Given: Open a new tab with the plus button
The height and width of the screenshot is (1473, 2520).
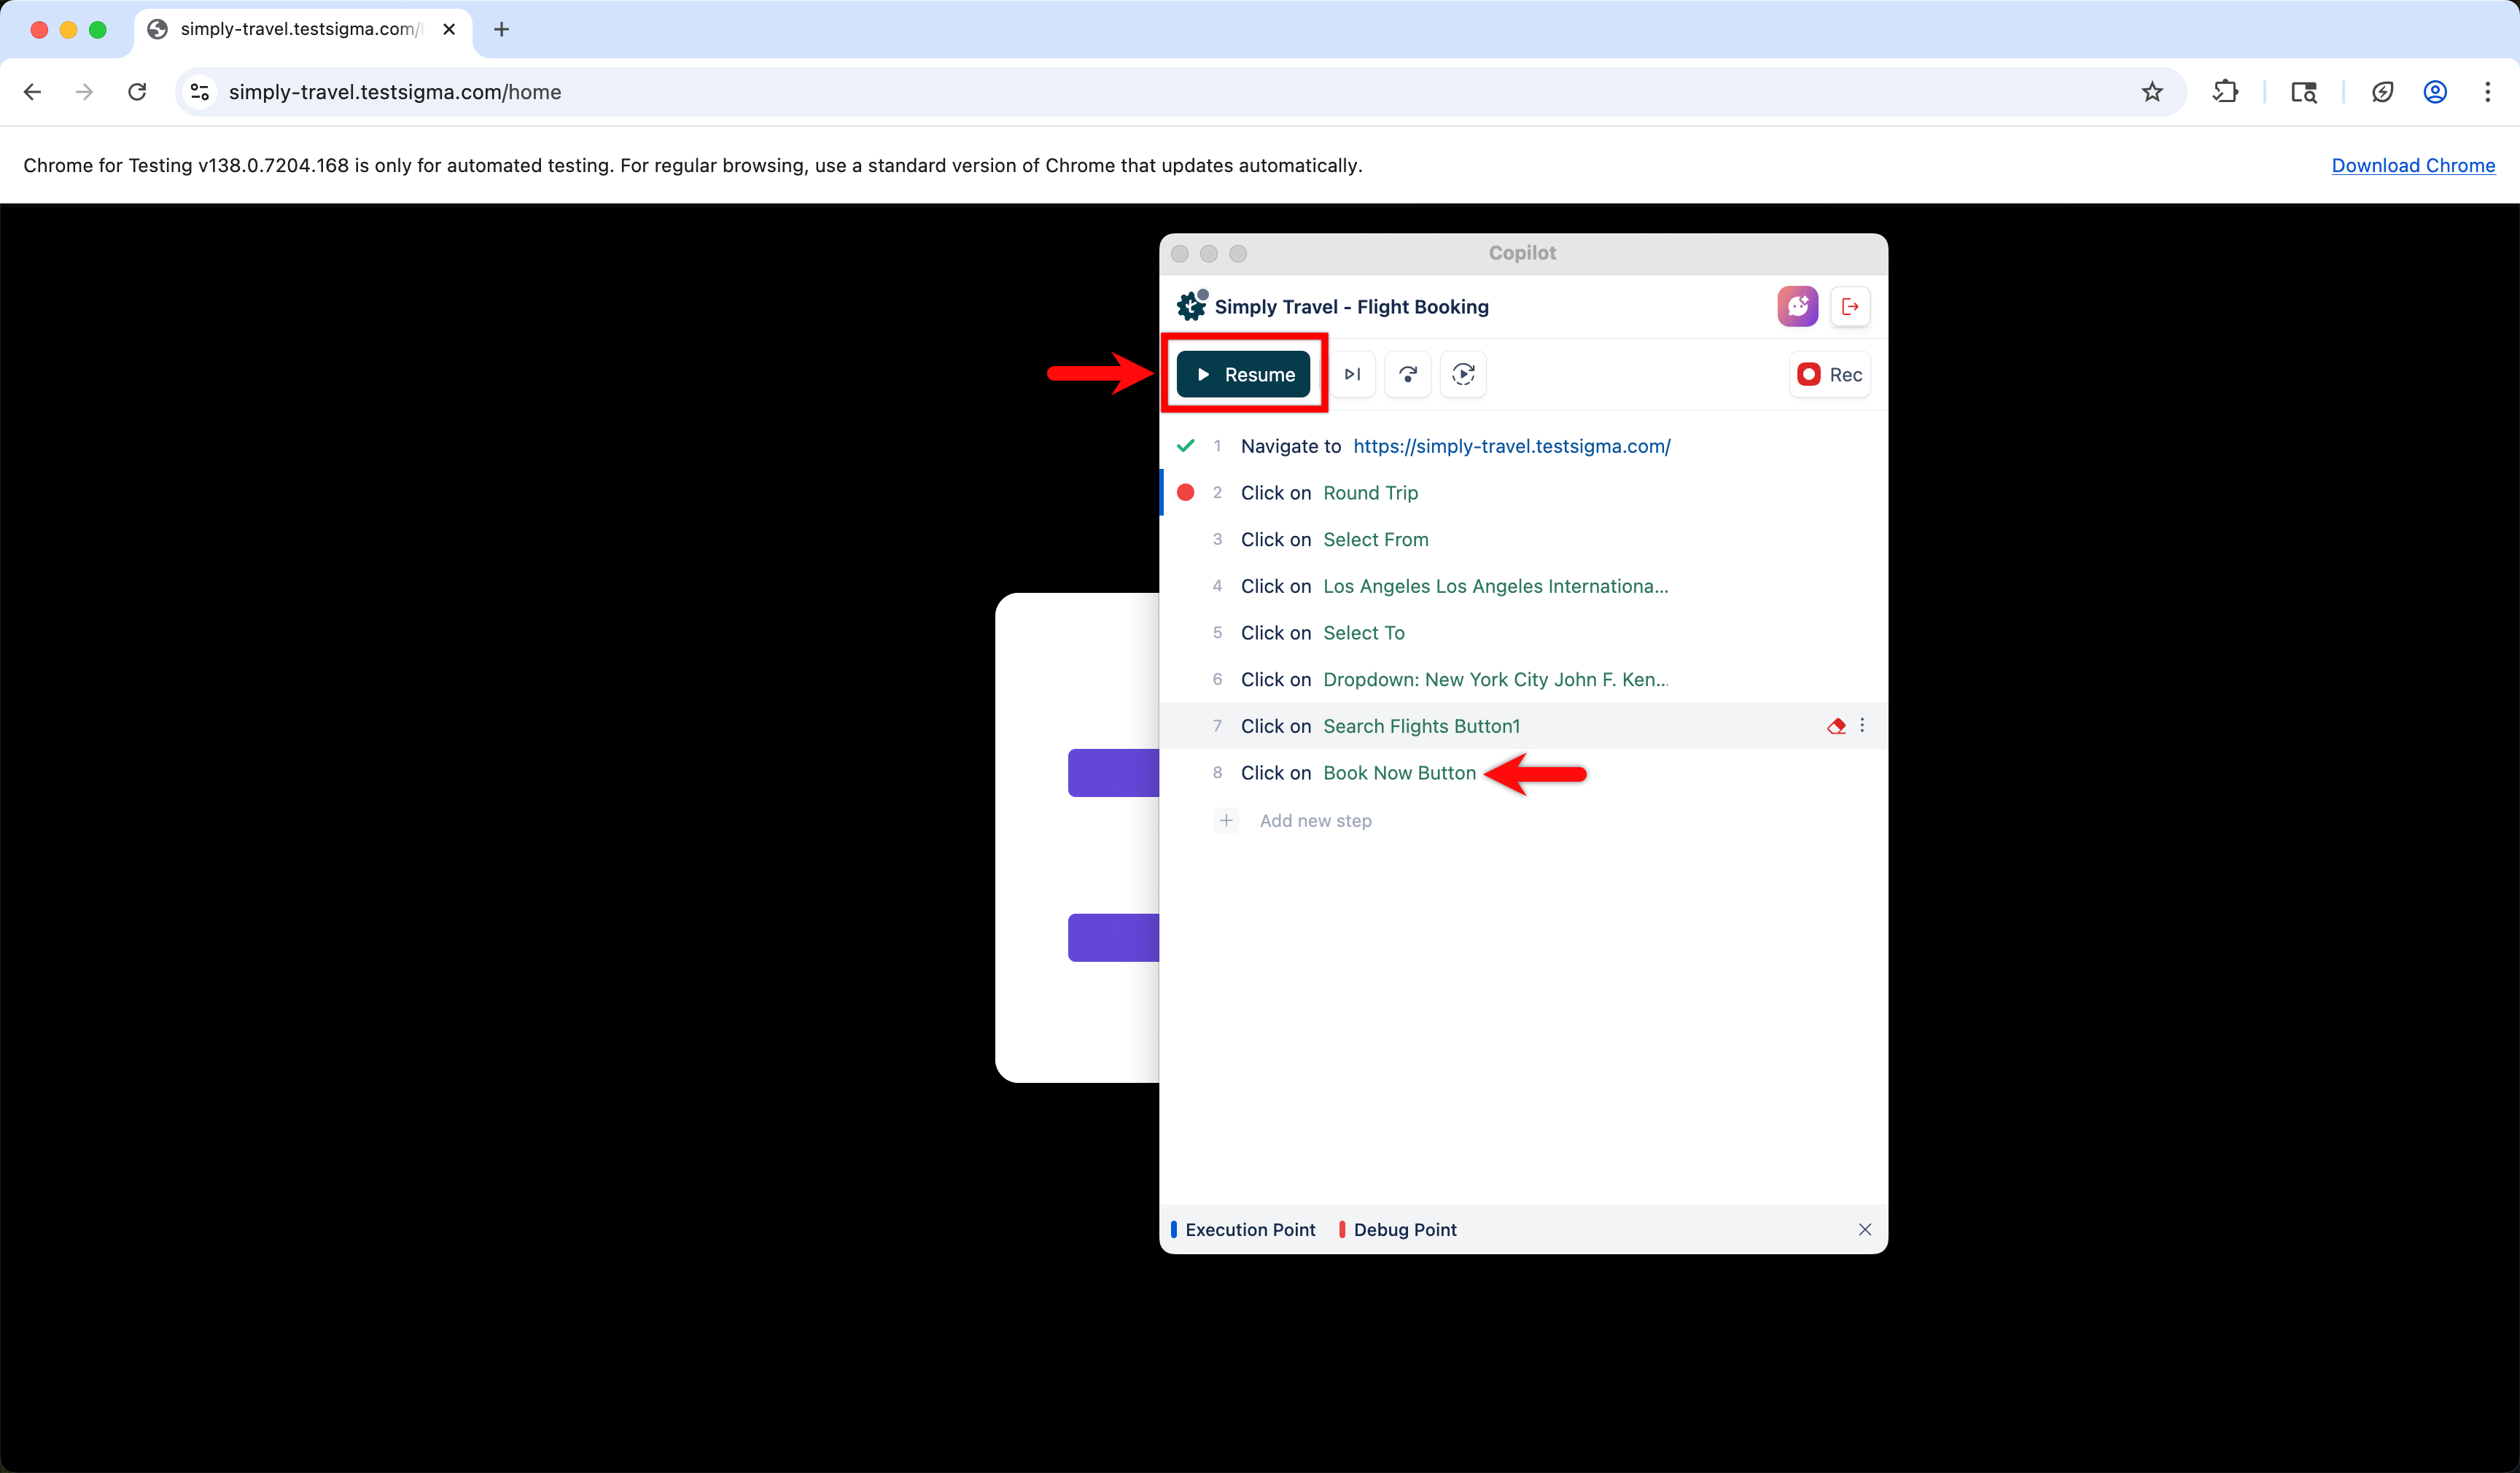Looking at the screenshot, I should tap(501, 29).
